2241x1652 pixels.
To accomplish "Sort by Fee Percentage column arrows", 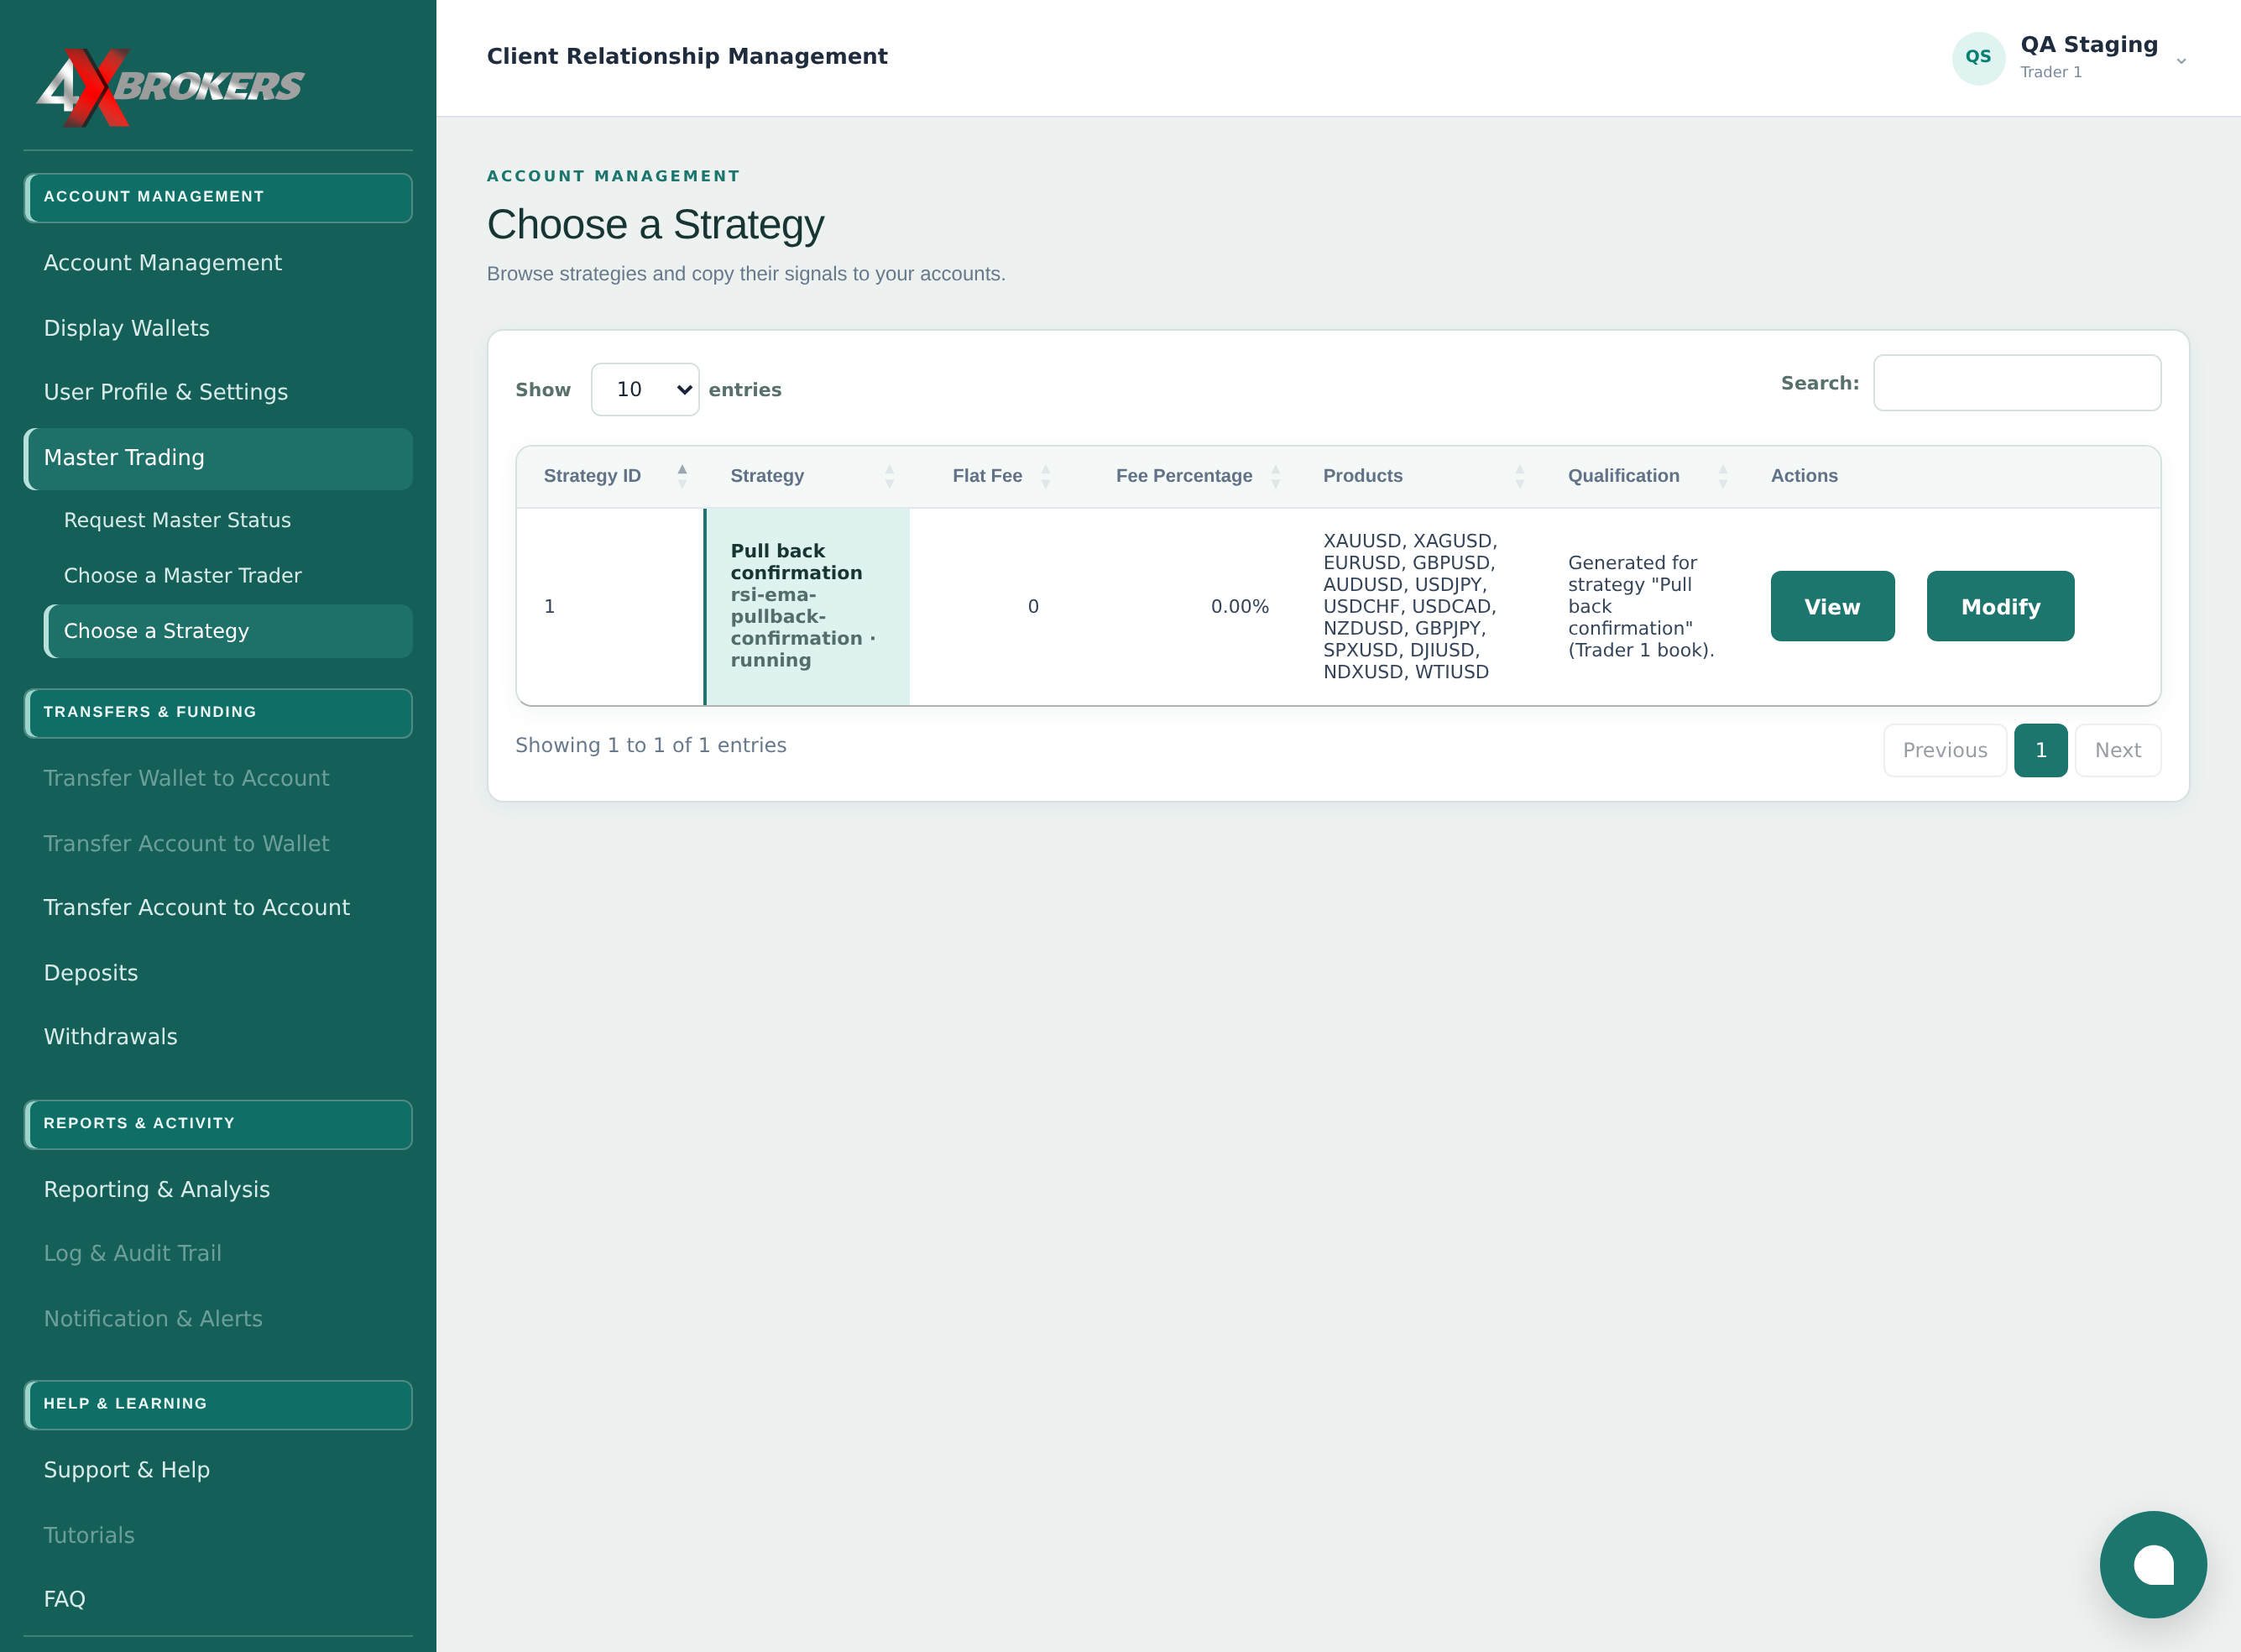I will click(x=1275, y=476).
